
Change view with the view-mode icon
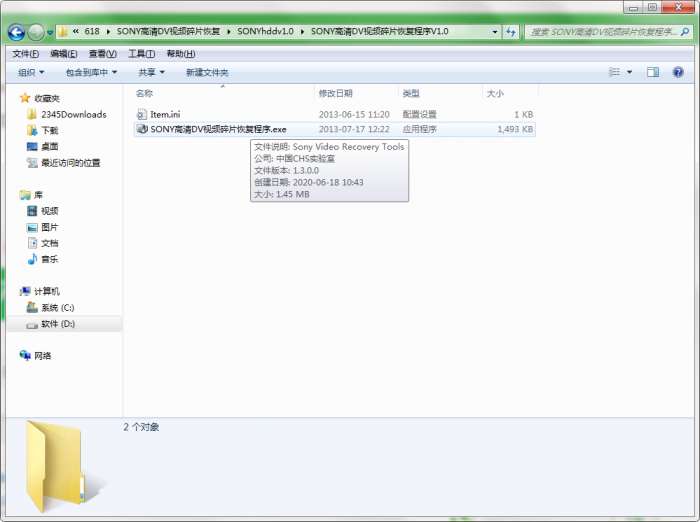pos(614,72)
